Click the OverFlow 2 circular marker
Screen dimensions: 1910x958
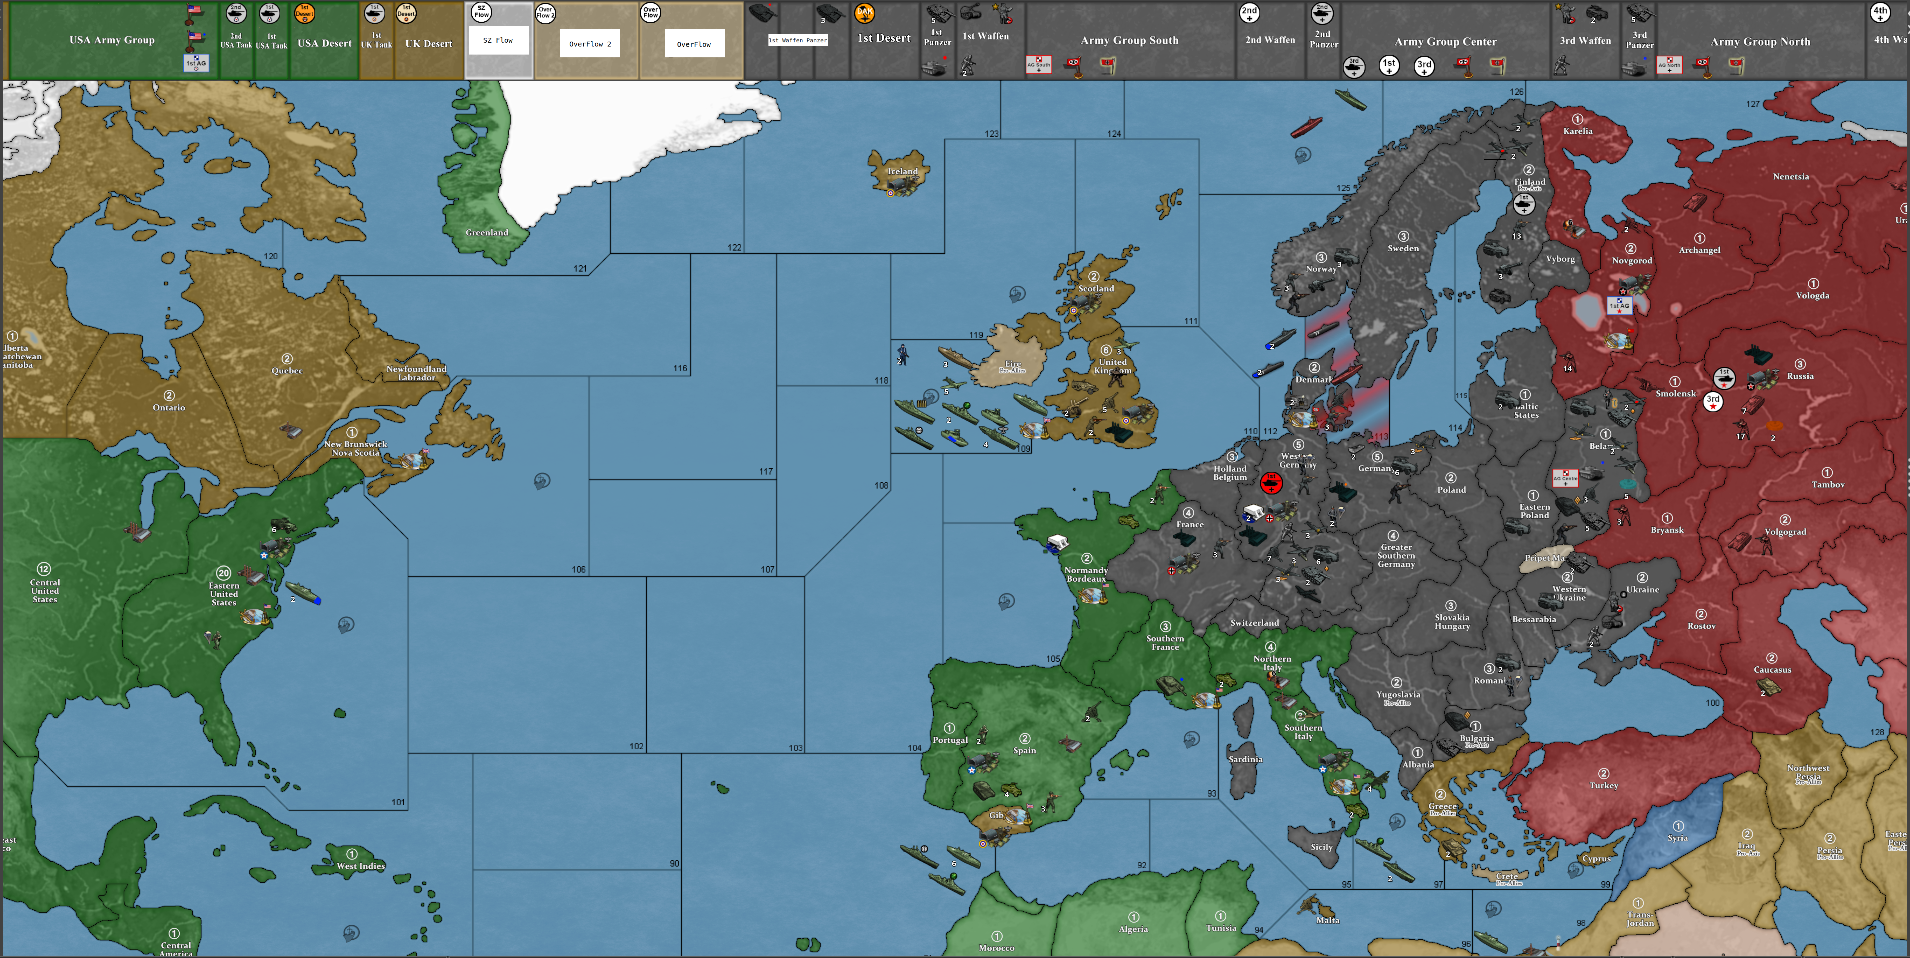(546, 13)
